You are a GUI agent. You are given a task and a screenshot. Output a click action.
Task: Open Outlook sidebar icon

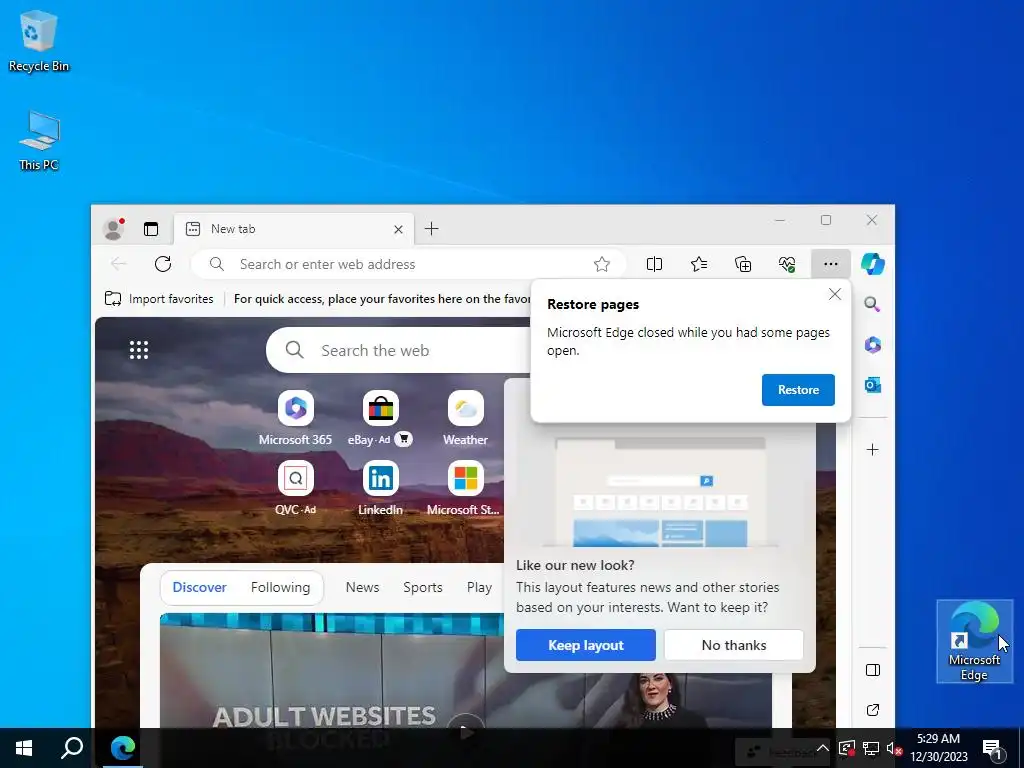click(x=872, y=385)
